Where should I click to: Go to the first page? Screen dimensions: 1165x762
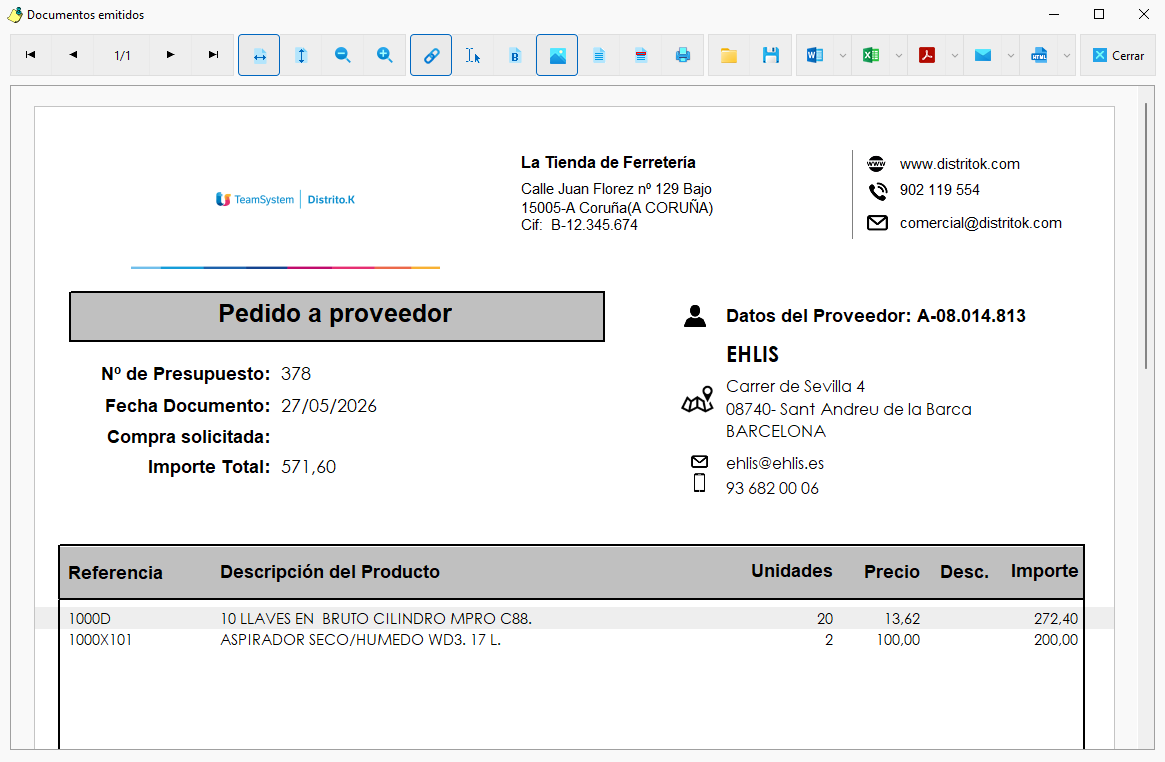(30, 55)
